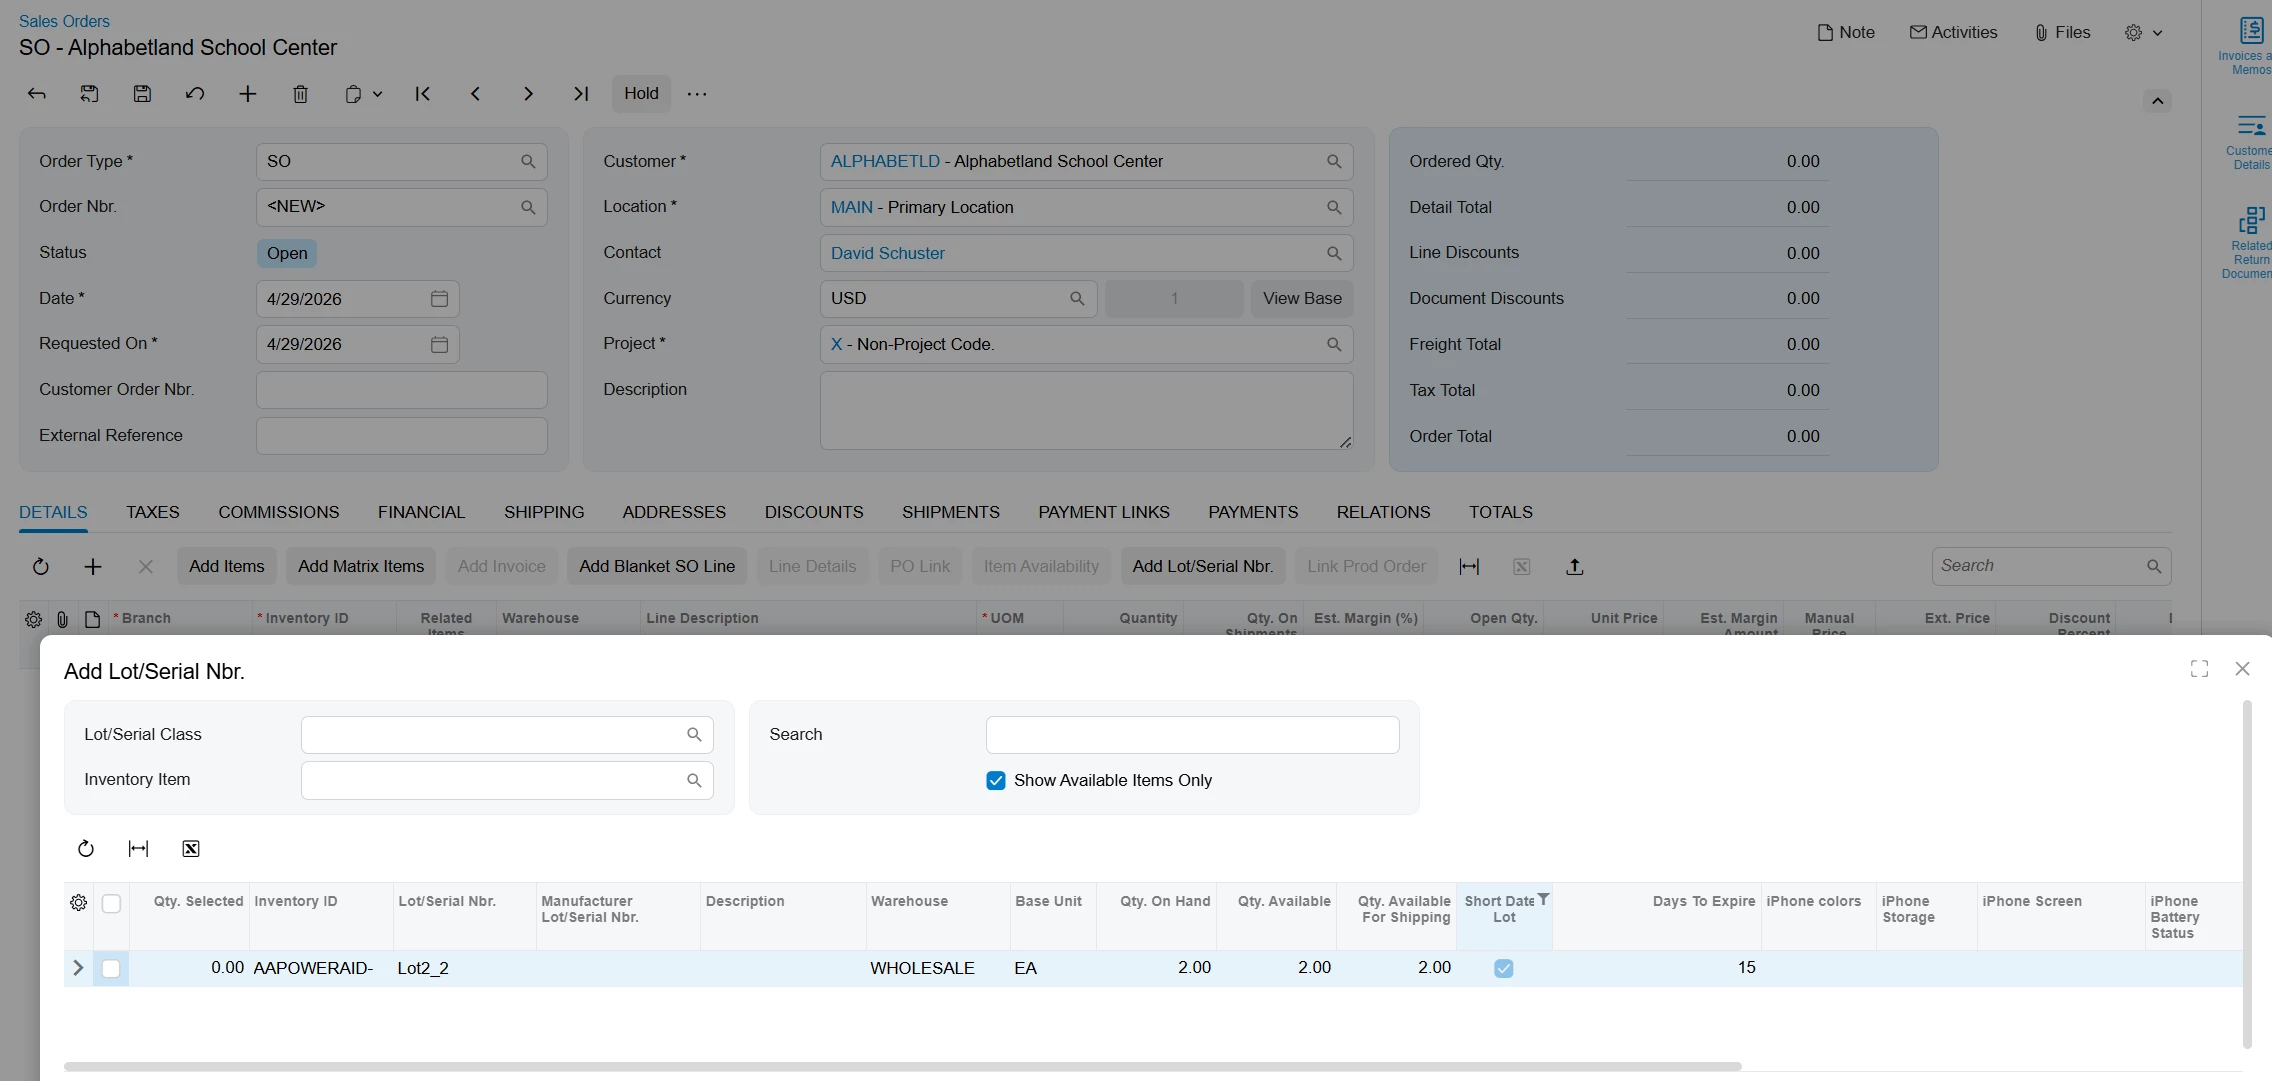Screen dimensions: 2272x1081
Task: Open the clipboard dropdown arrow
Action: [377, 94]
